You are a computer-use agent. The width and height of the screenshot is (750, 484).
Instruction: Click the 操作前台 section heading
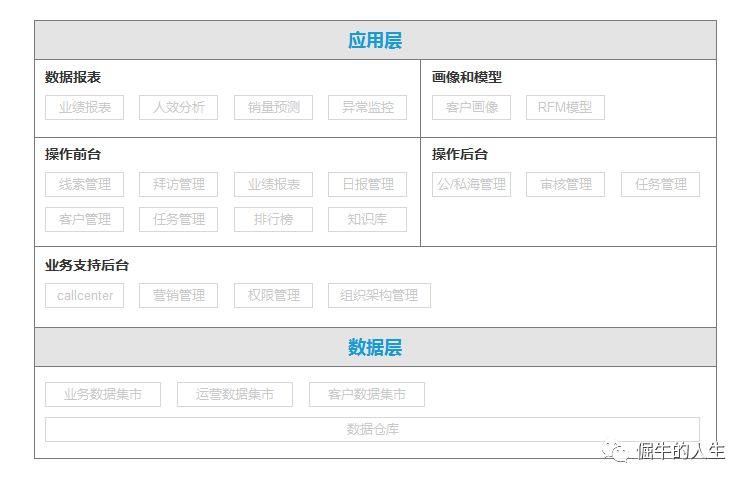point(73,154)
